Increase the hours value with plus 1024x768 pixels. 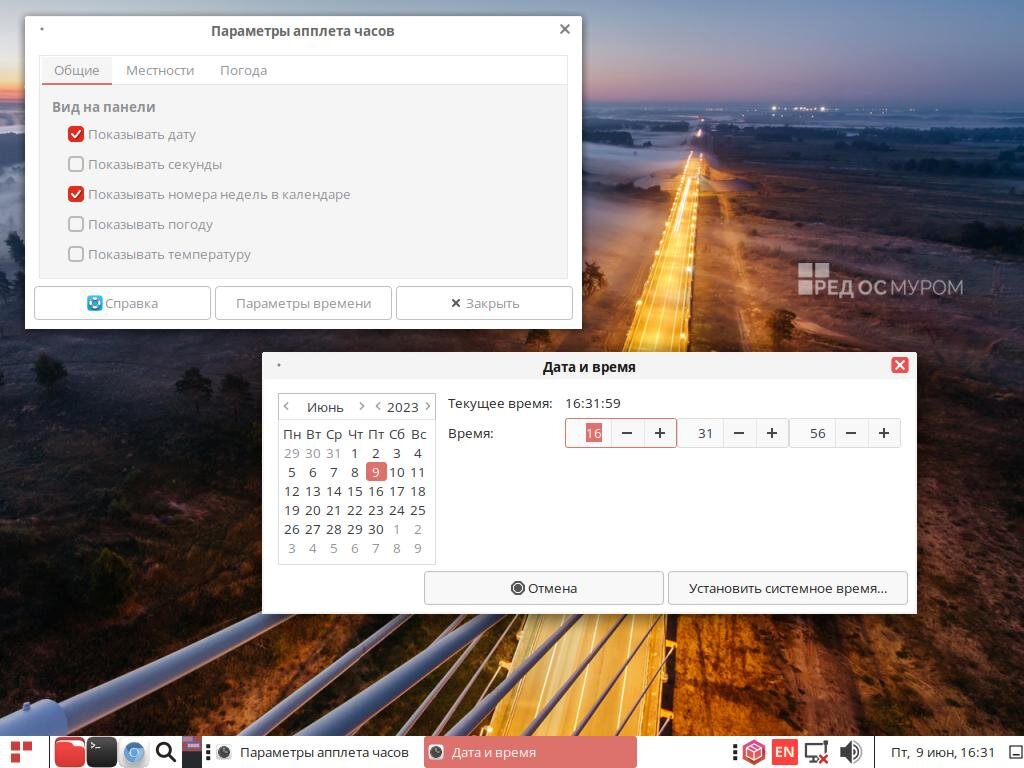(x=660, y=433)
